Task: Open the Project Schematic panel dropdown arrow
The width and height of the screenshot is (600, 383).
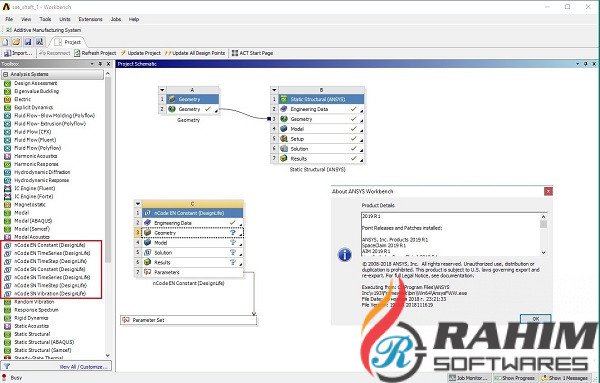Action: (578, 64)
